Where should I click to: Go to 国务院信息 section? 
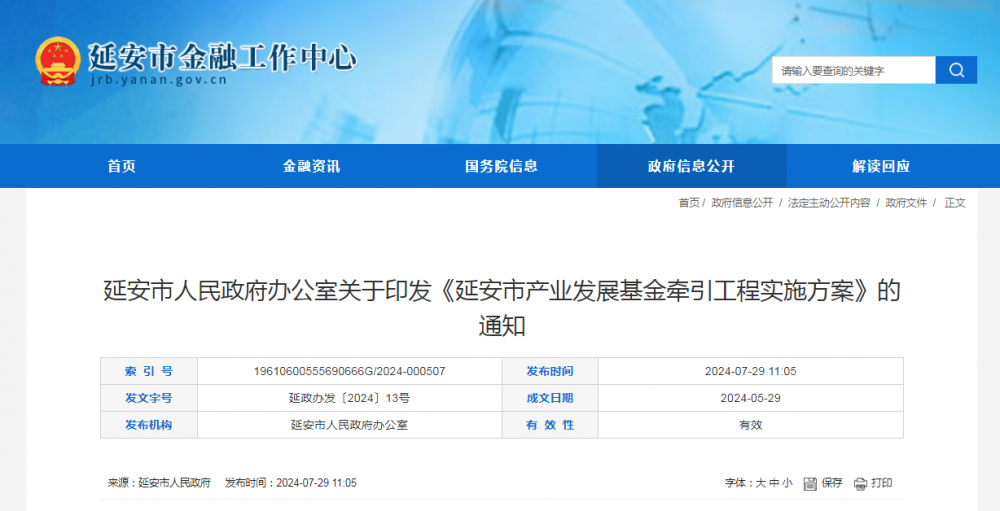pos(501,166)
